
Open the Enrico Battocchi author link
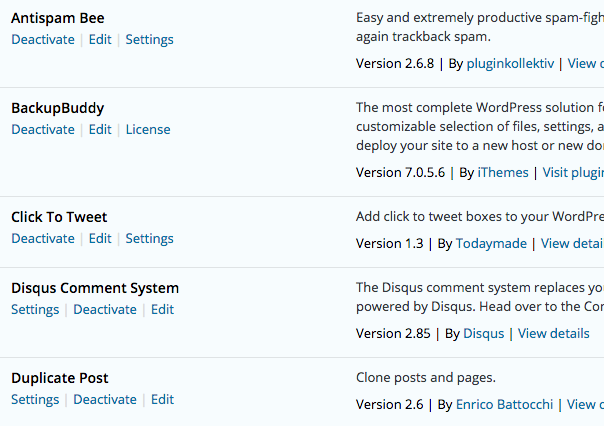pyautogui.click(x=504, y=405)
